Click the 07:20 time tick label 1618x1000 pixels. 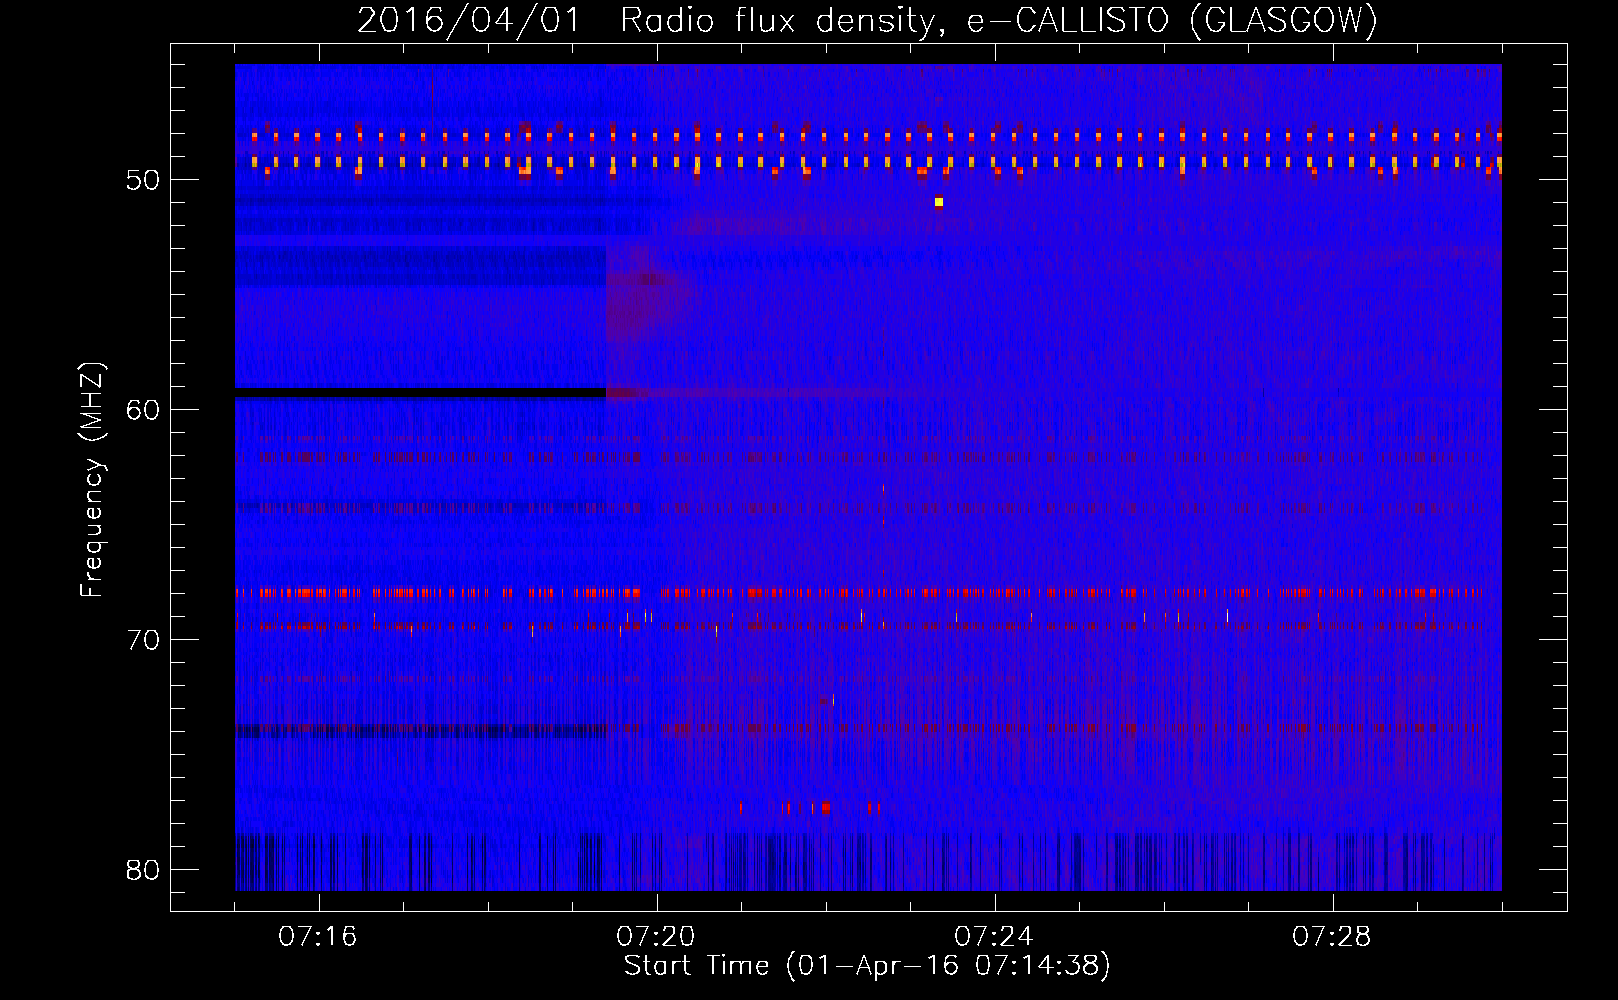[x=656, y=937]
